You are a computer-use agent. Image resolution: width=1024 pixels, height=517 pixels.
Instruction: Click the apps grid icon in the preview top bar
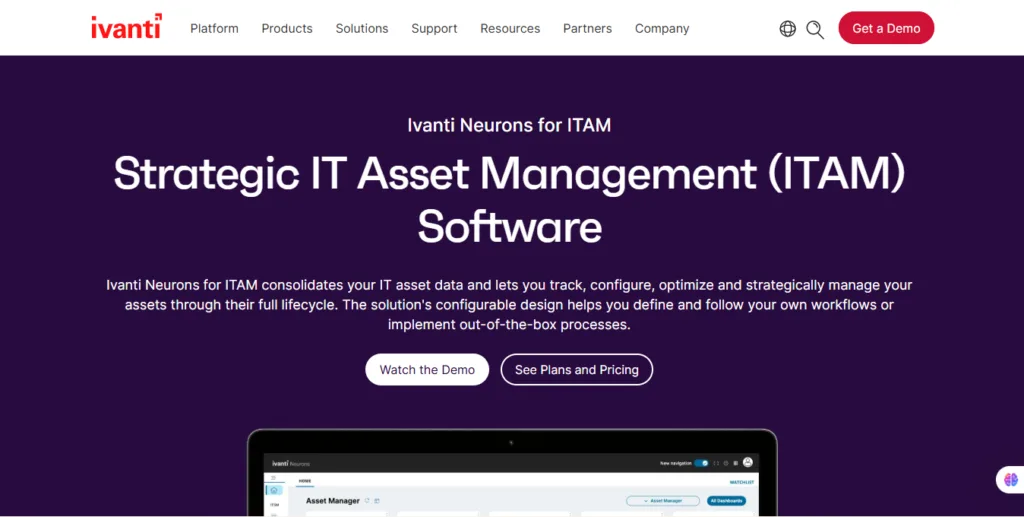point(735,463)
